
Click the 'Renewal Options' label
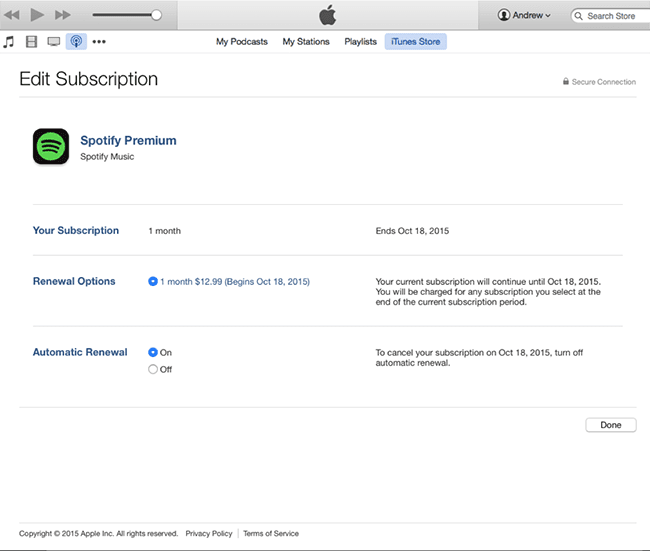coord(74,281)
